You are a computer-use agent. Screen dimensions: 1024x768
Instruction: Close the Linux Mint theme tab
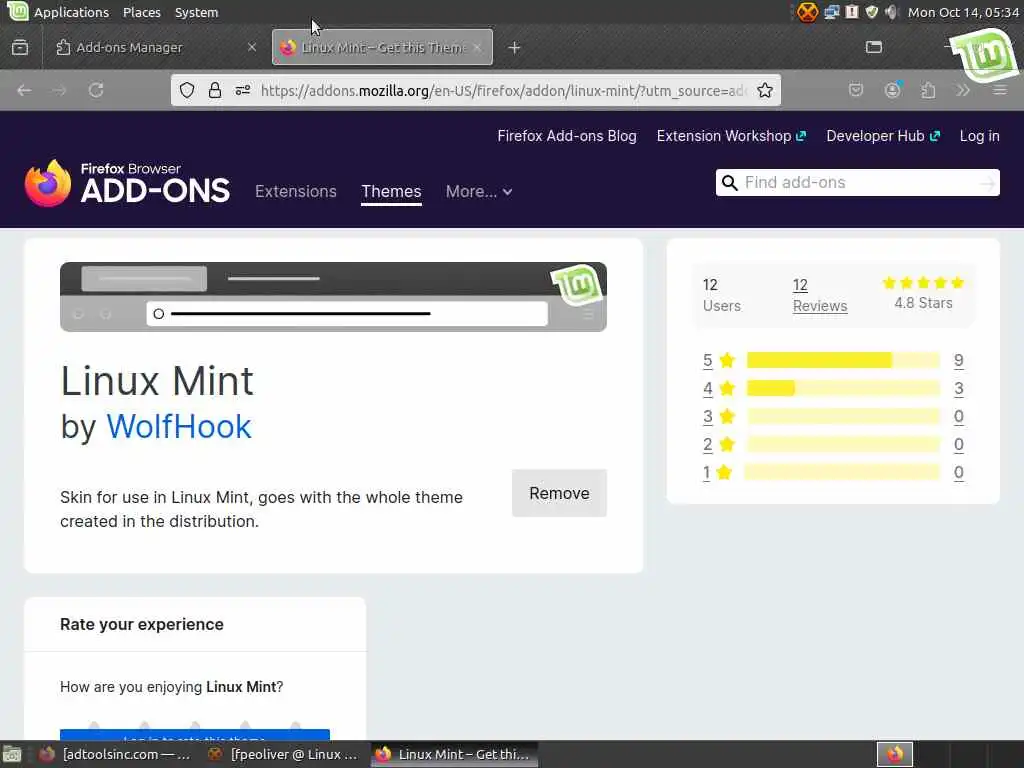477,47
